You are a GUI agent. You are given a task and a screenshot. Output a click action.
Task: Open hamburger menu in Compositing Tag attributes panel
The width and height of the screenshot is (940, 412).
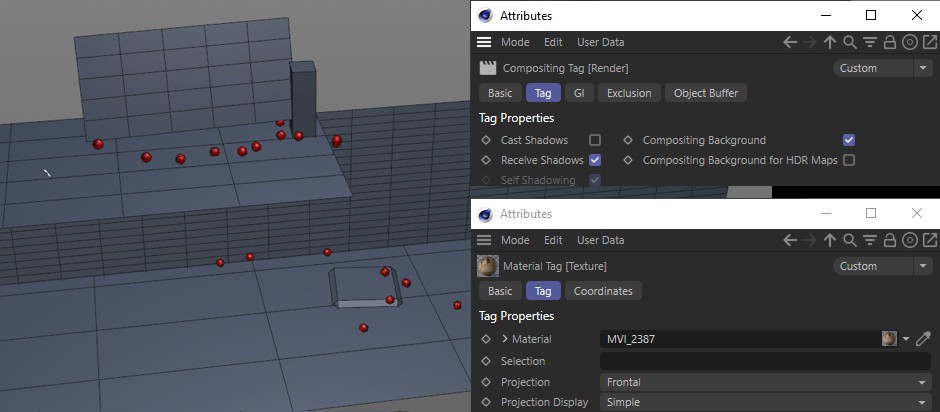484,43
